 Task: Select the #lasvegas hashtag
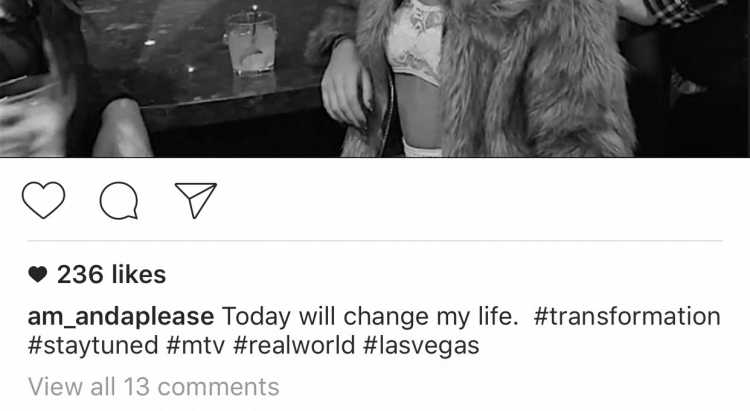[x=421, y=345]
